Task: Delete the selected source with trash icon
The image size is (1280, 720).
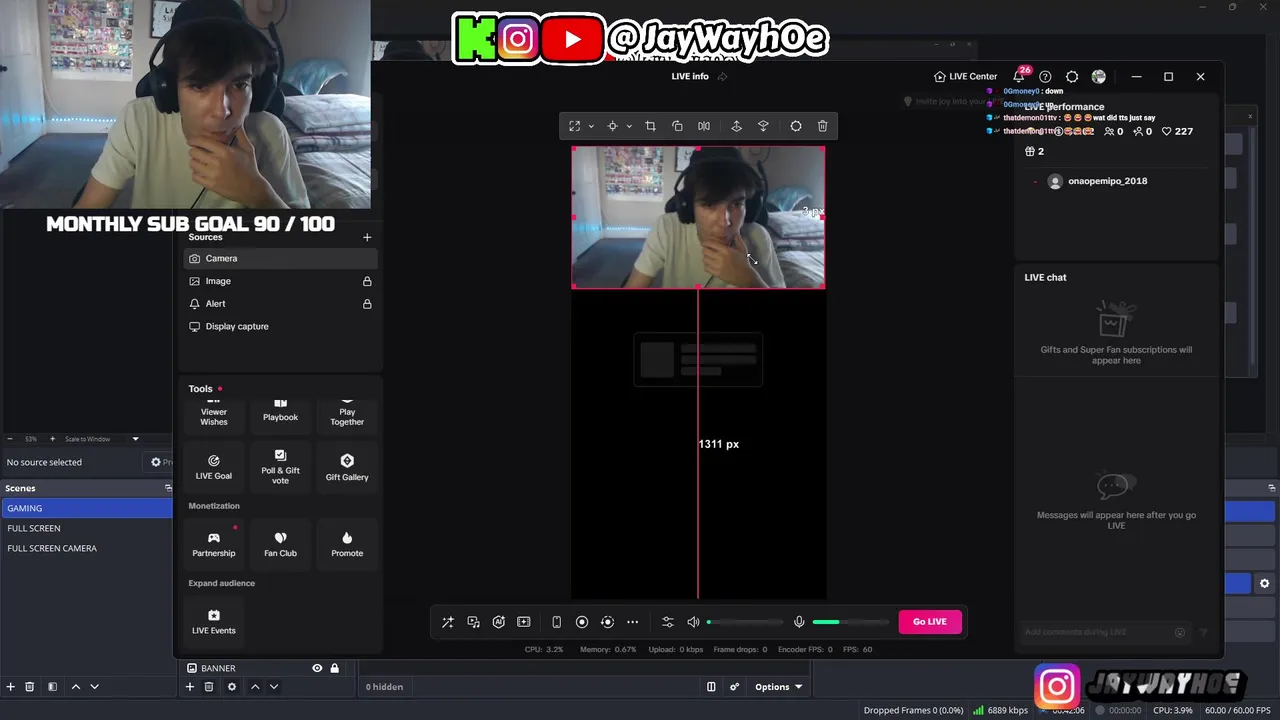Action: click(x=823, y=126)
